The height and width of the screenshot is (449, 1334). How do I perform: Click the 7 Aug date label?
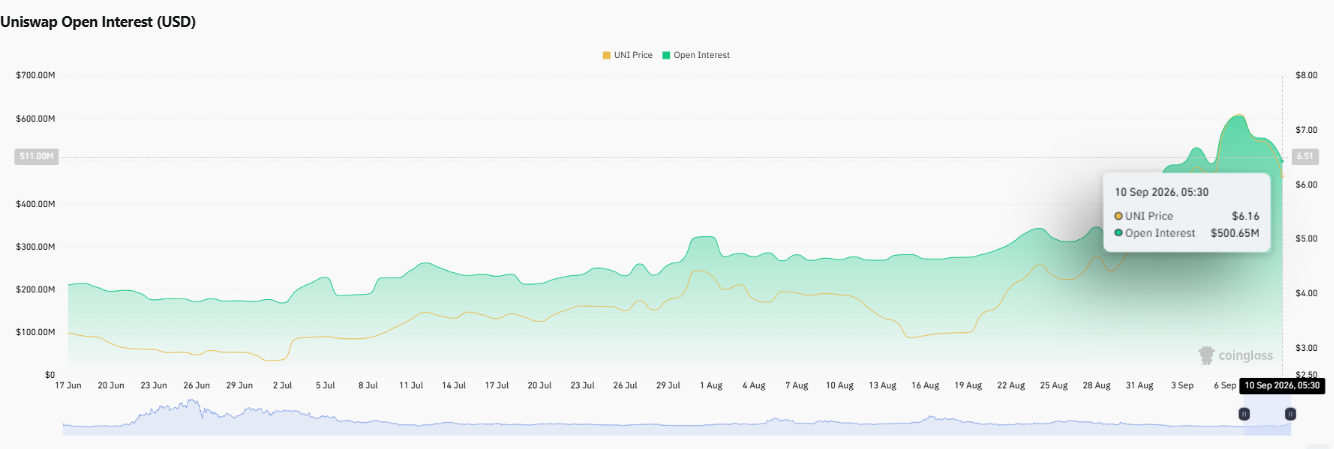(x=797, y=385)
